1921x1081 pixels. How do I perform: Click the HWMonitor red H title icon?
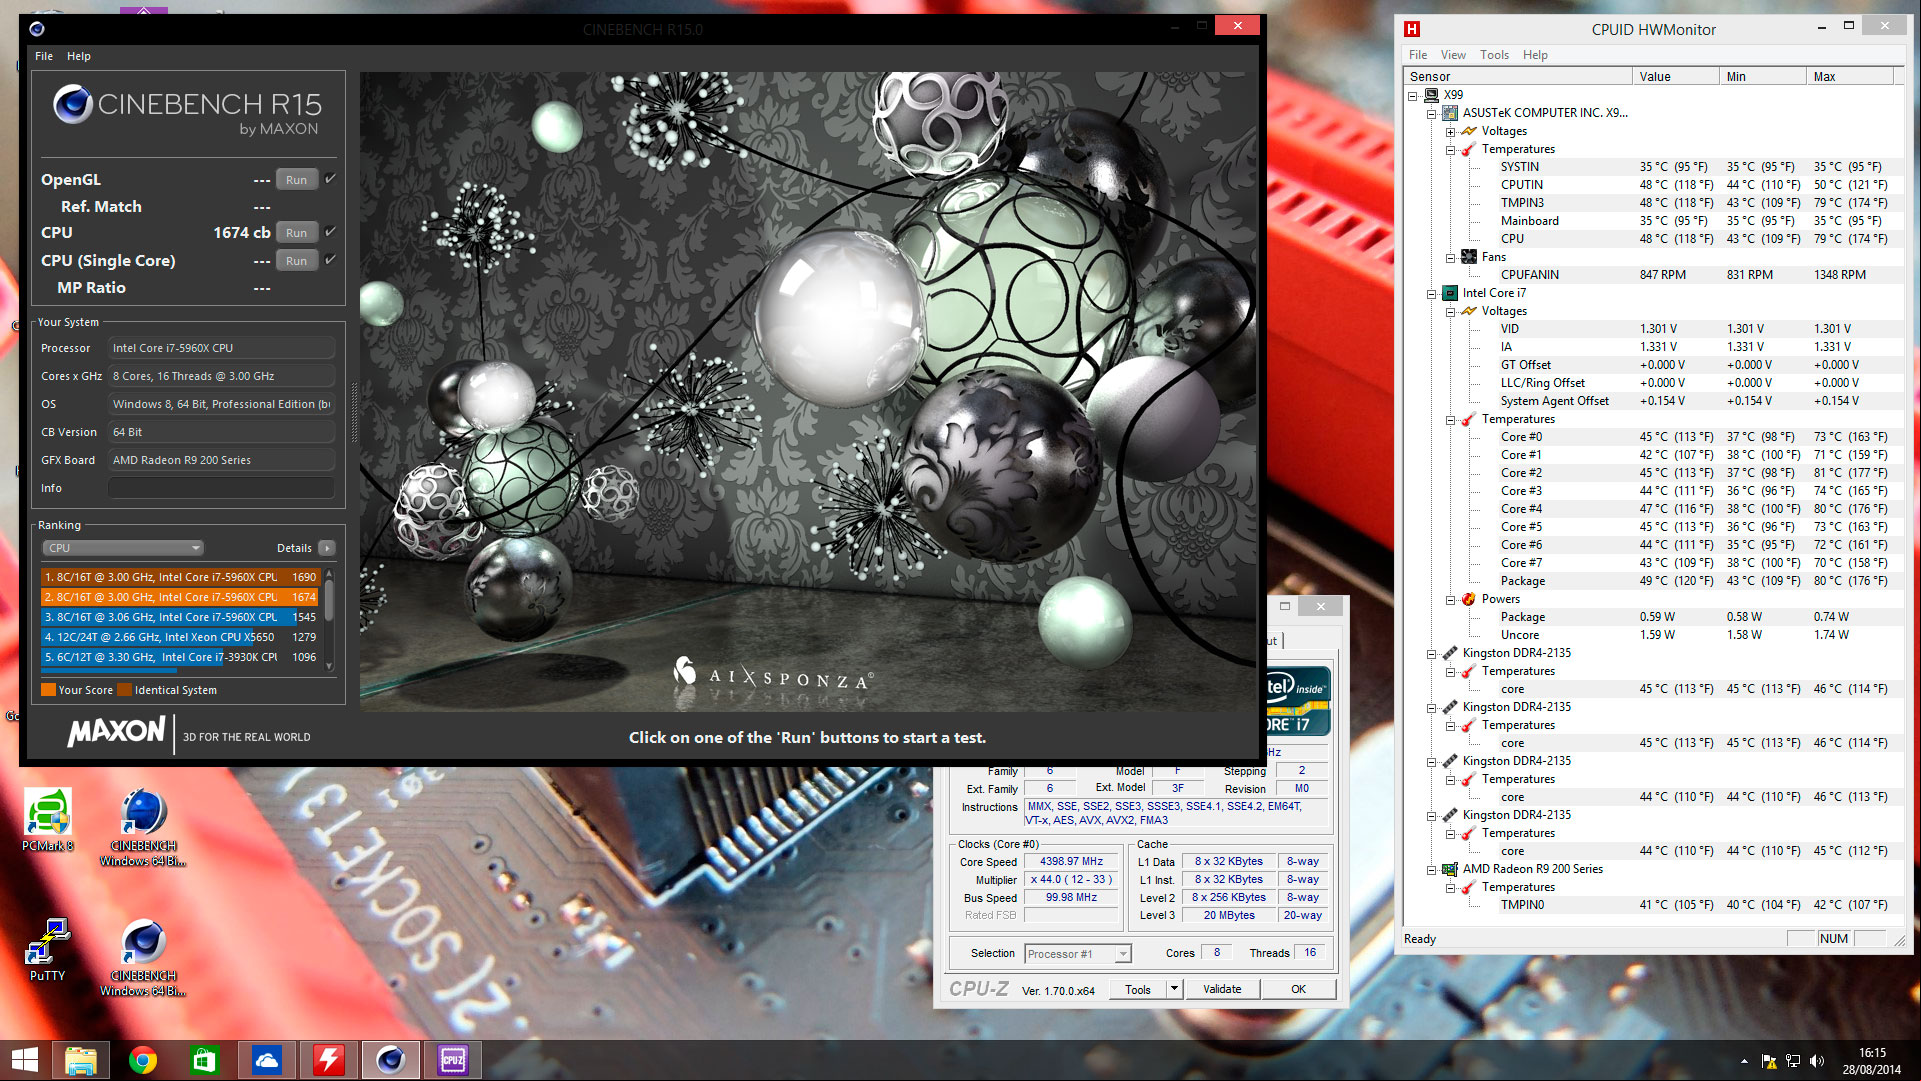point(1412,29)
